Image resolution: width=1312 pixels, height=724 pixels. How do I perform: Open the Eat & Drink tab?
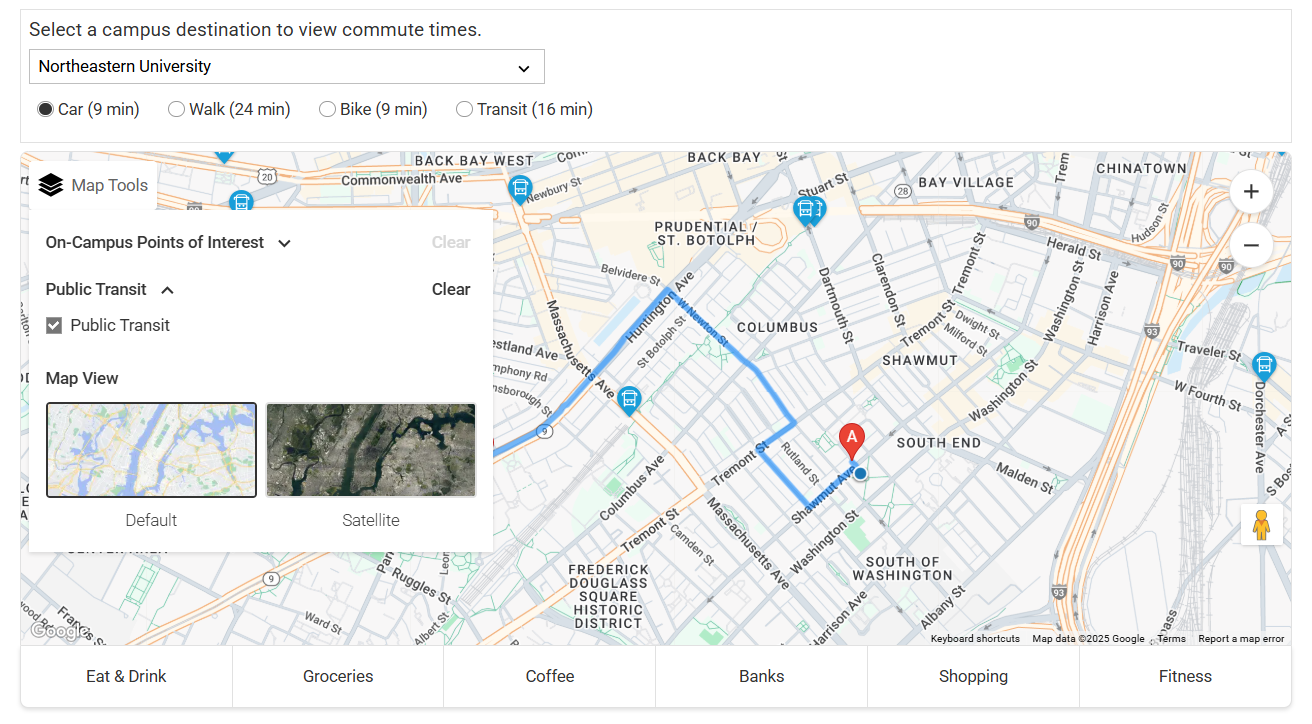pos(126,677)
